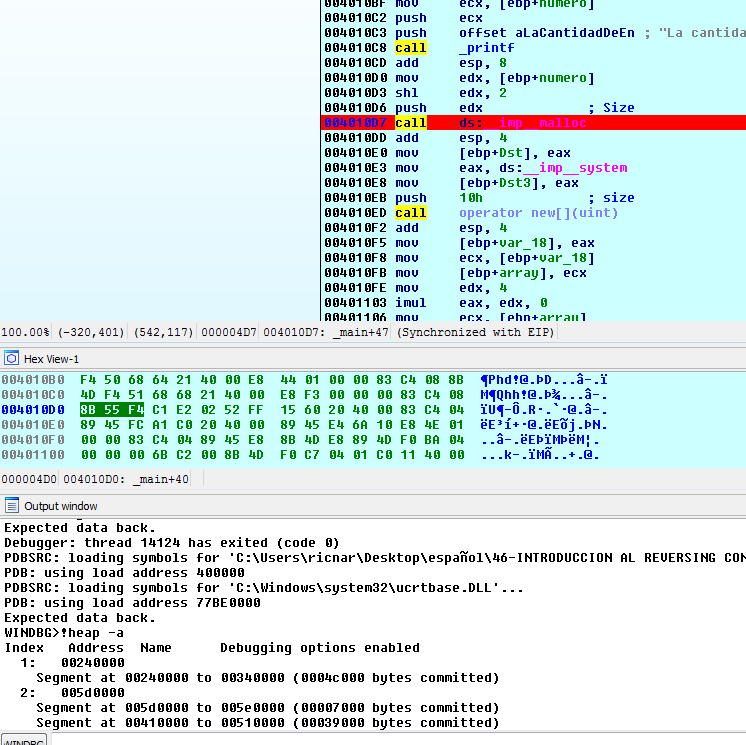Activate the Hex View-1 tab title
This screenshot has height=745, width=746.
(51, 359)
